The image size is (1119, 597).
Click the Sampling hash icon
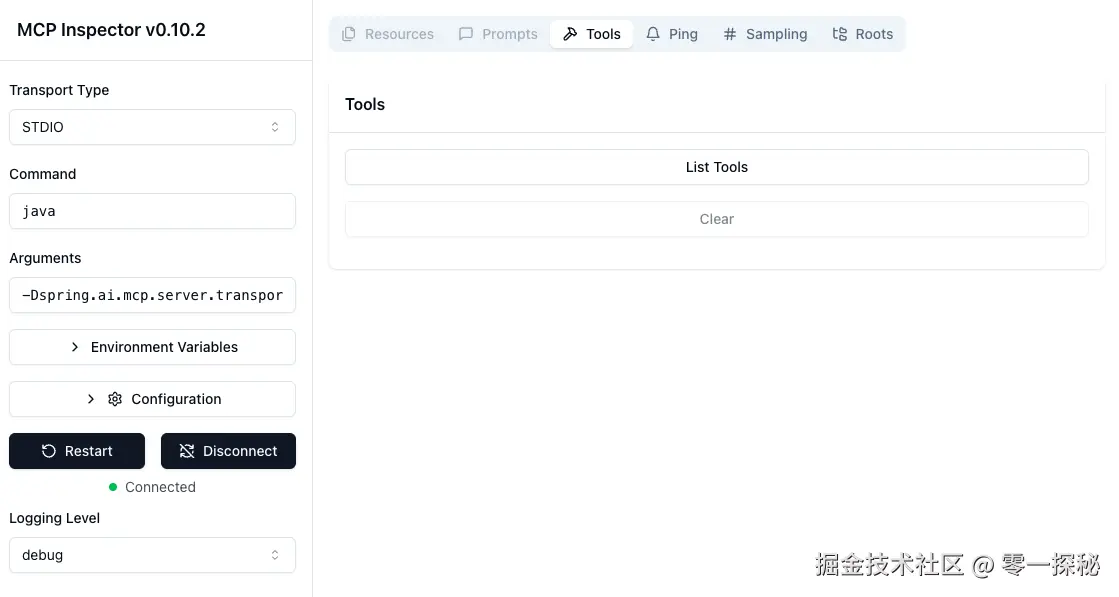click(729, 34)
